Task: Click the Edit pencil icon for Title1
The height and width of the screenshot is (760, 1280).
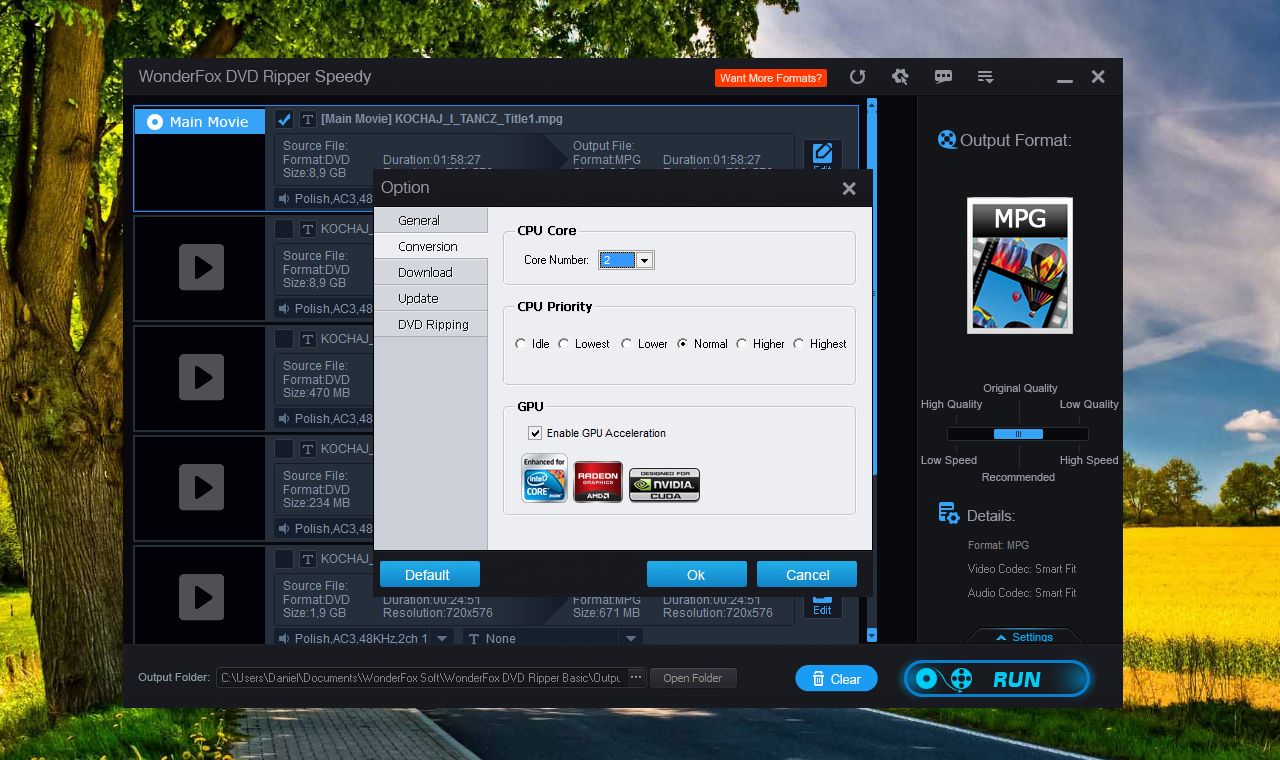Action: 822,154
